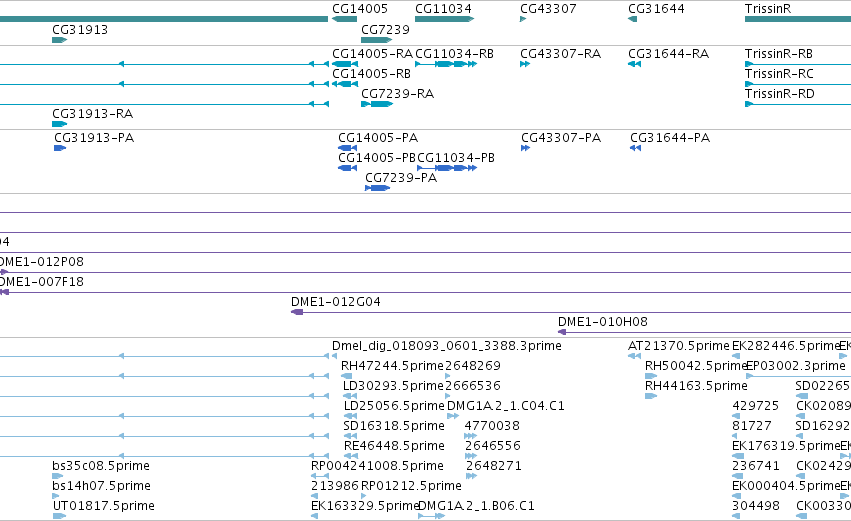Select the CG31644 gene label

(656, 9)
